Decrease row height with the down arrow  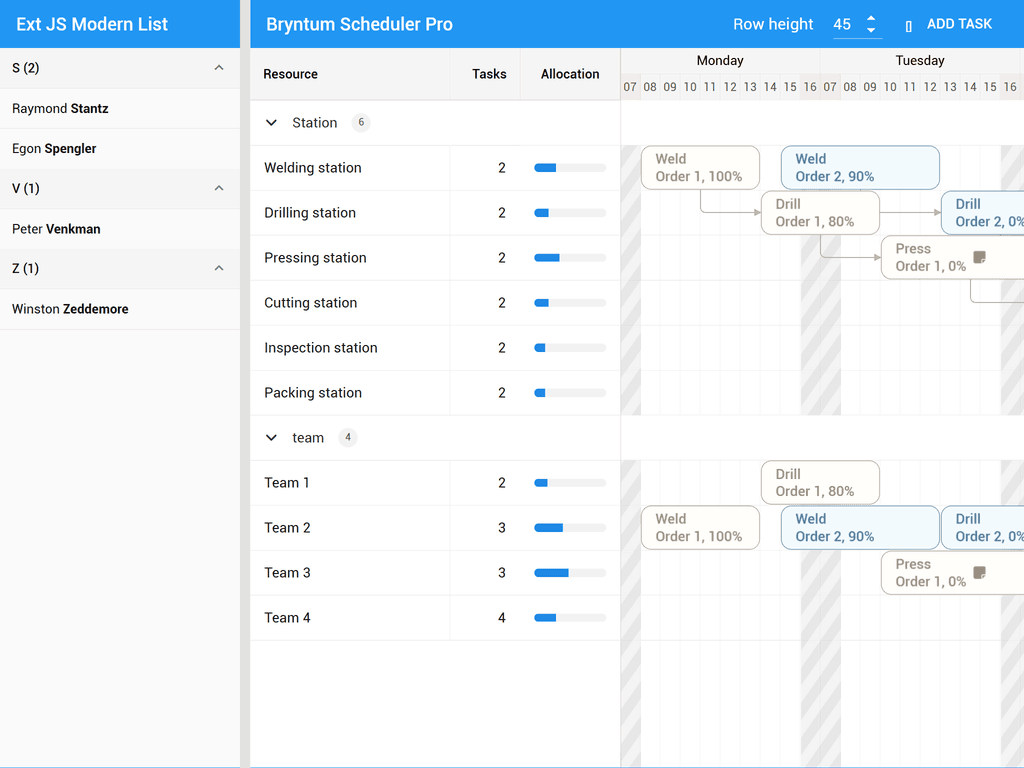pos(871,31)
